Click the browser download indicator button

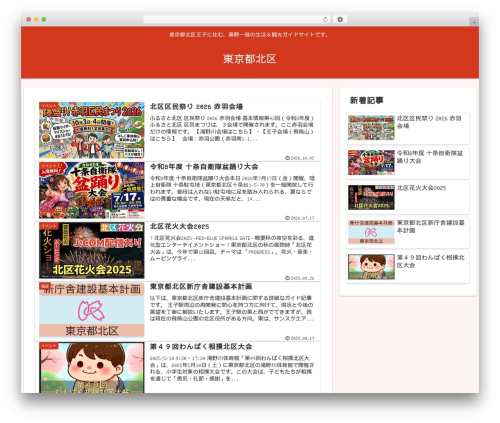click(340, 19)
